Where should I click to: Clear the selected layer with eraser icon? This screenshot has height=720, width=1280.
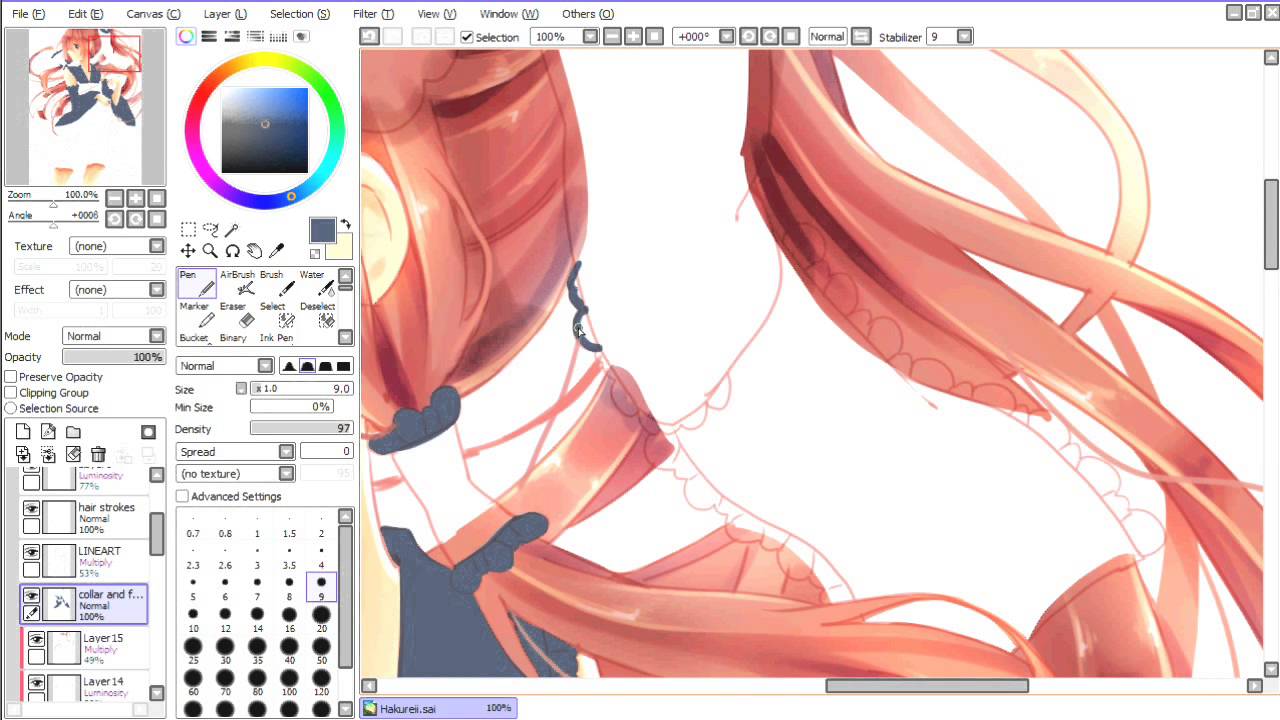point(73,455)
